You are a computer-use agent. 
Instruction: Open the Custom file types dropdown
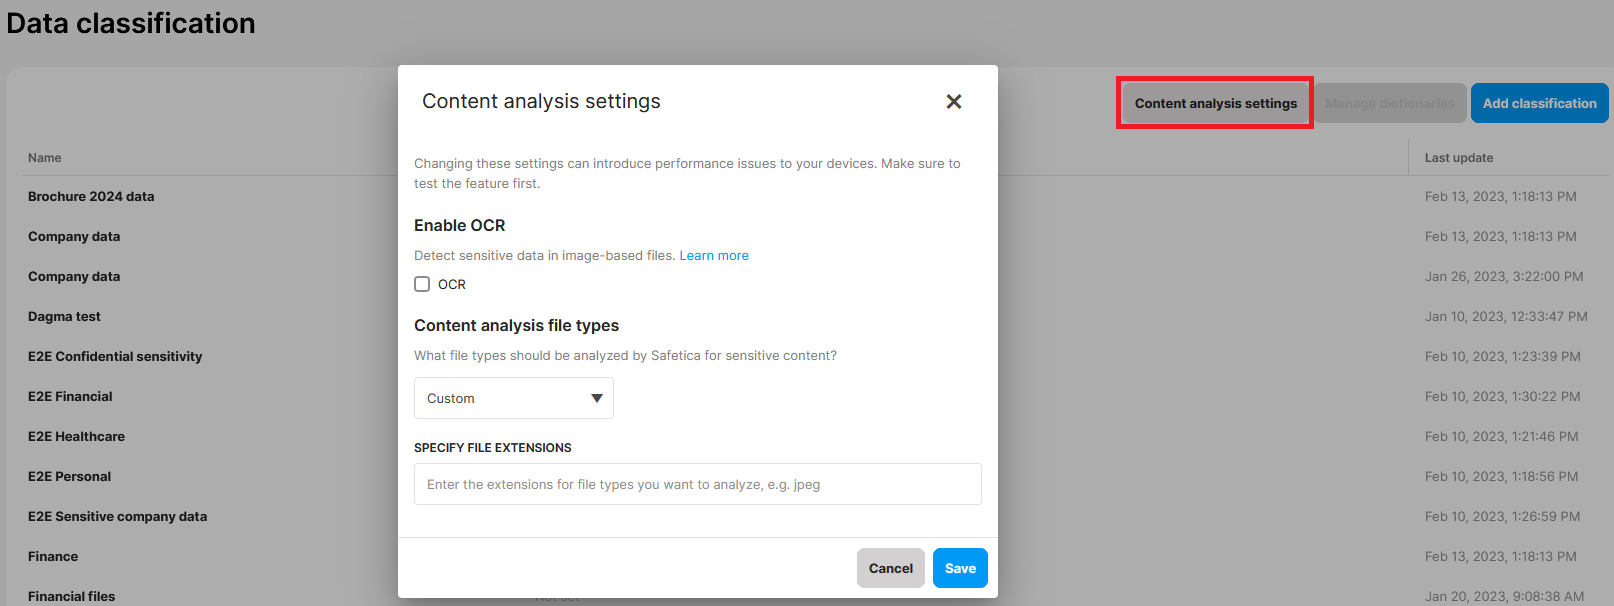(513, 398)
